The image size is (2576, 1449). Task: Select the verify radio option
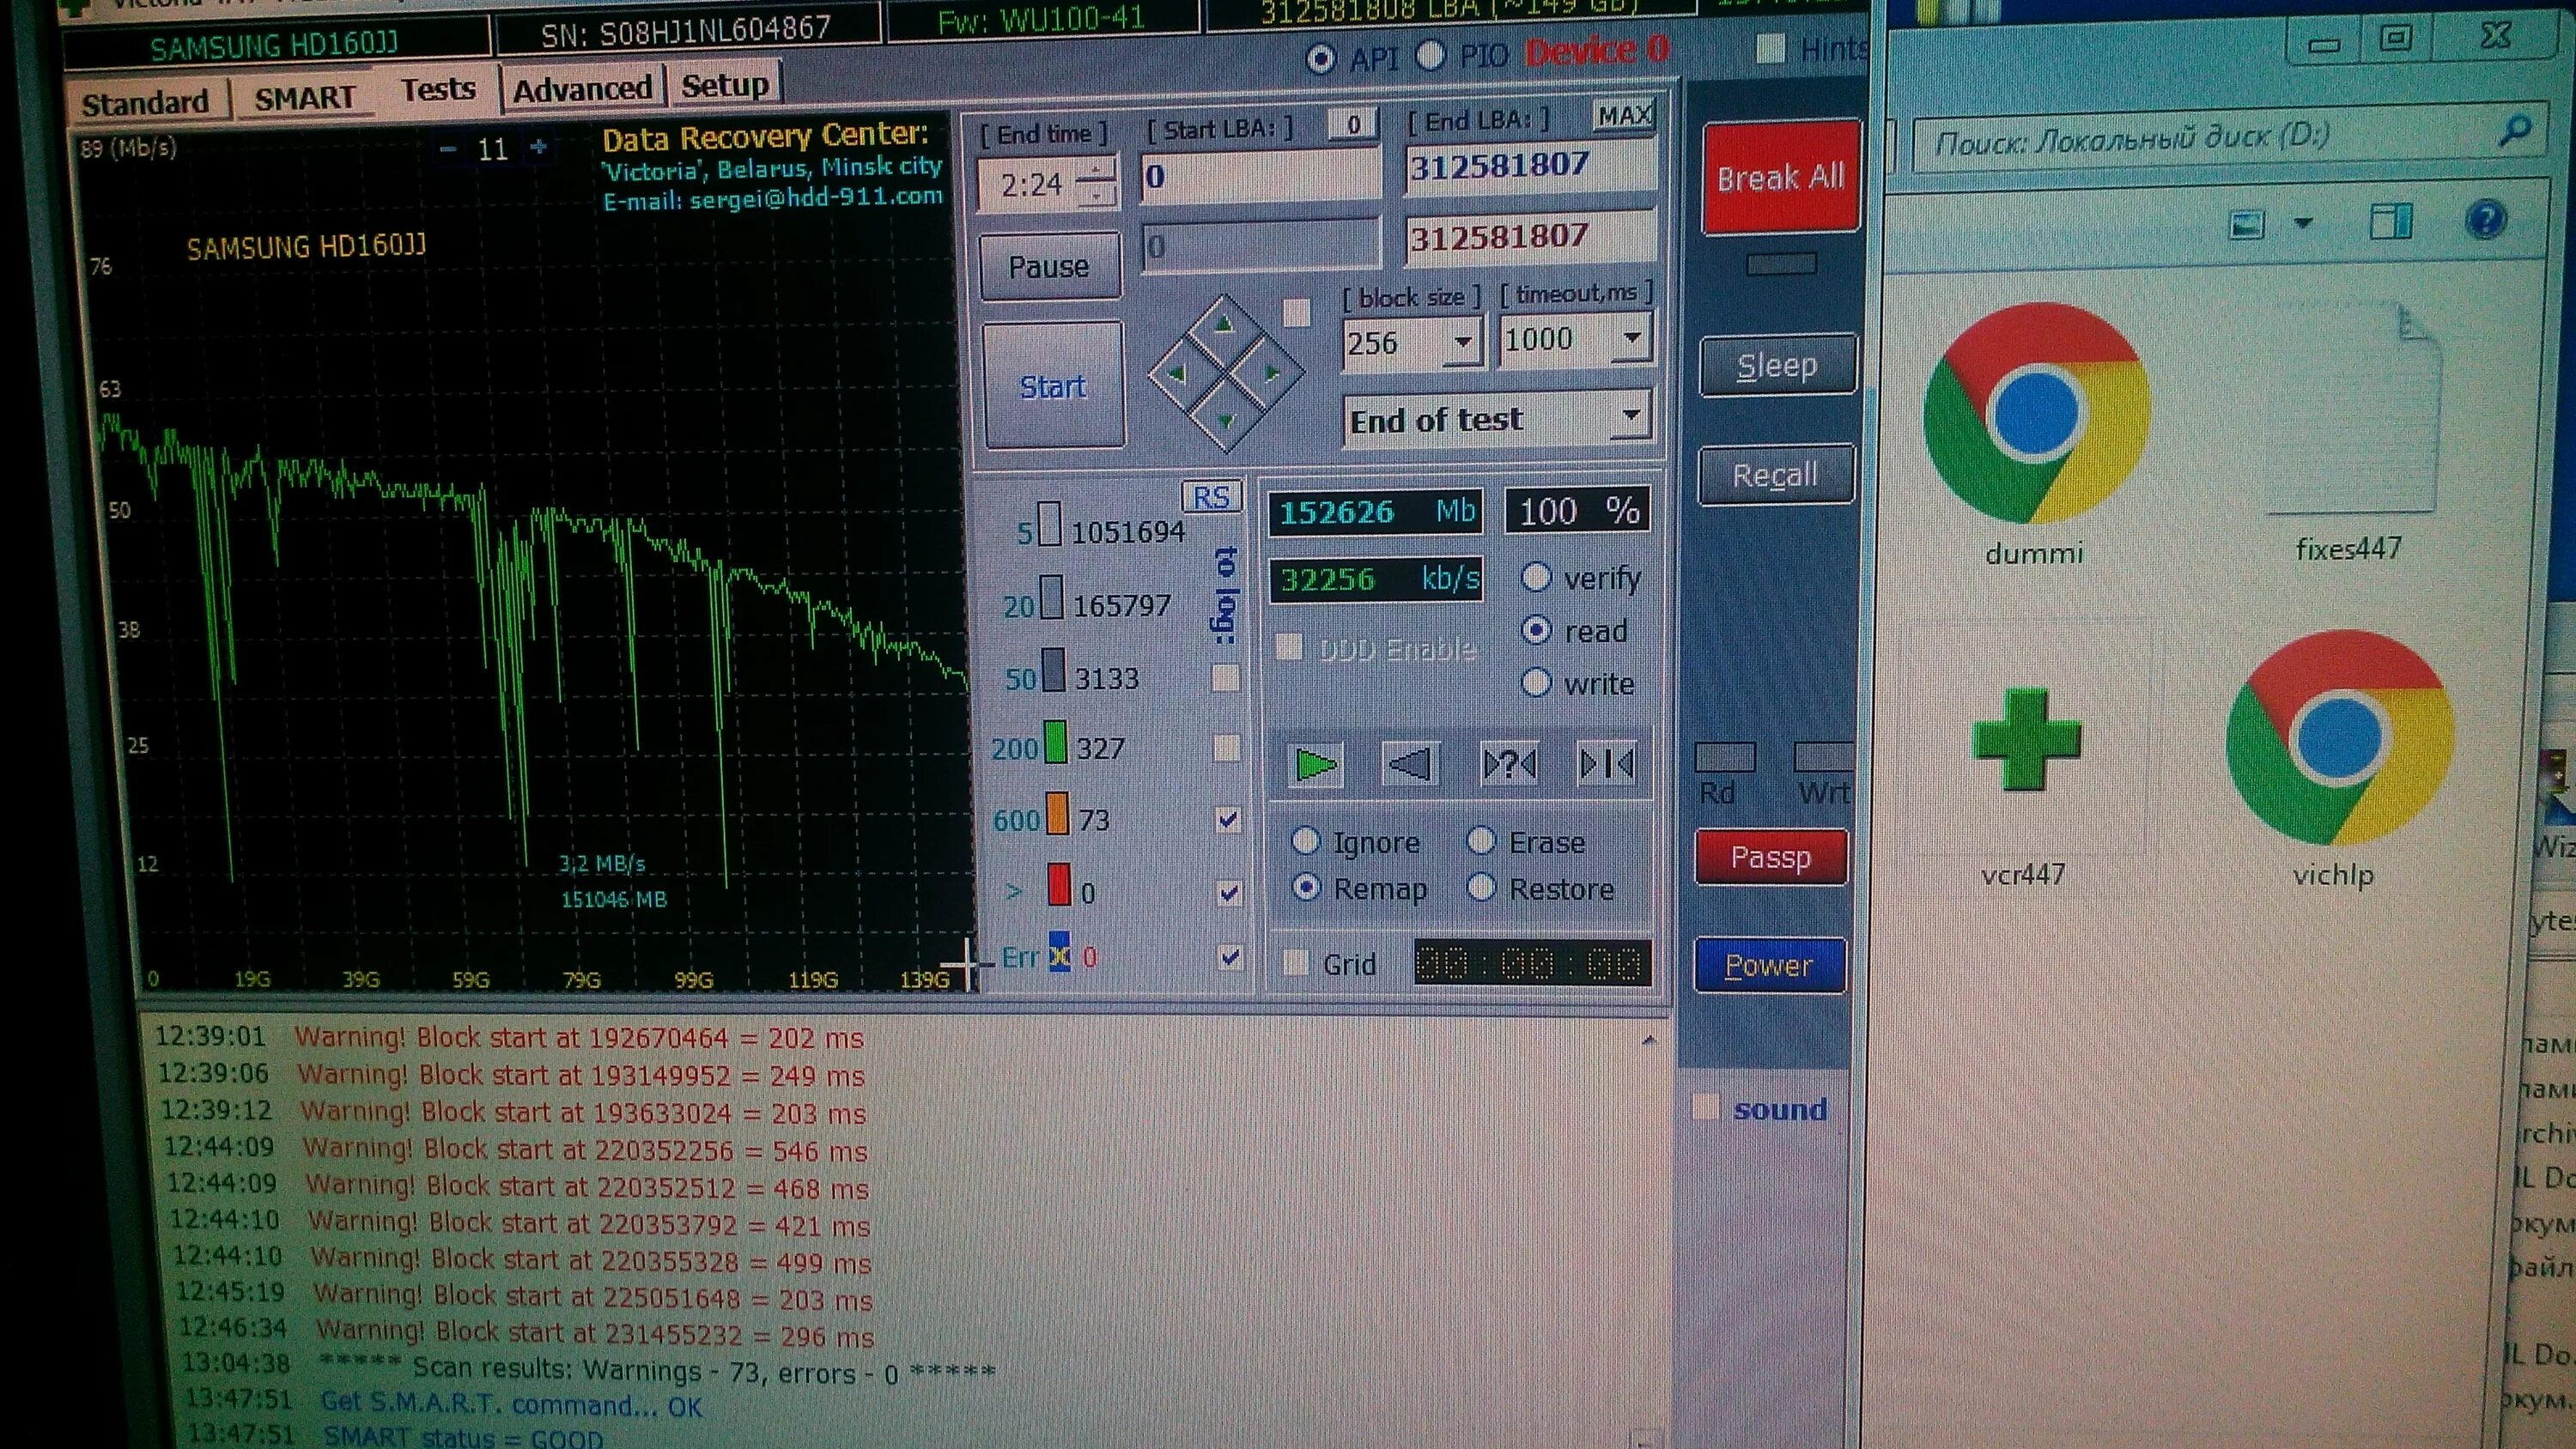point(1536,577)
